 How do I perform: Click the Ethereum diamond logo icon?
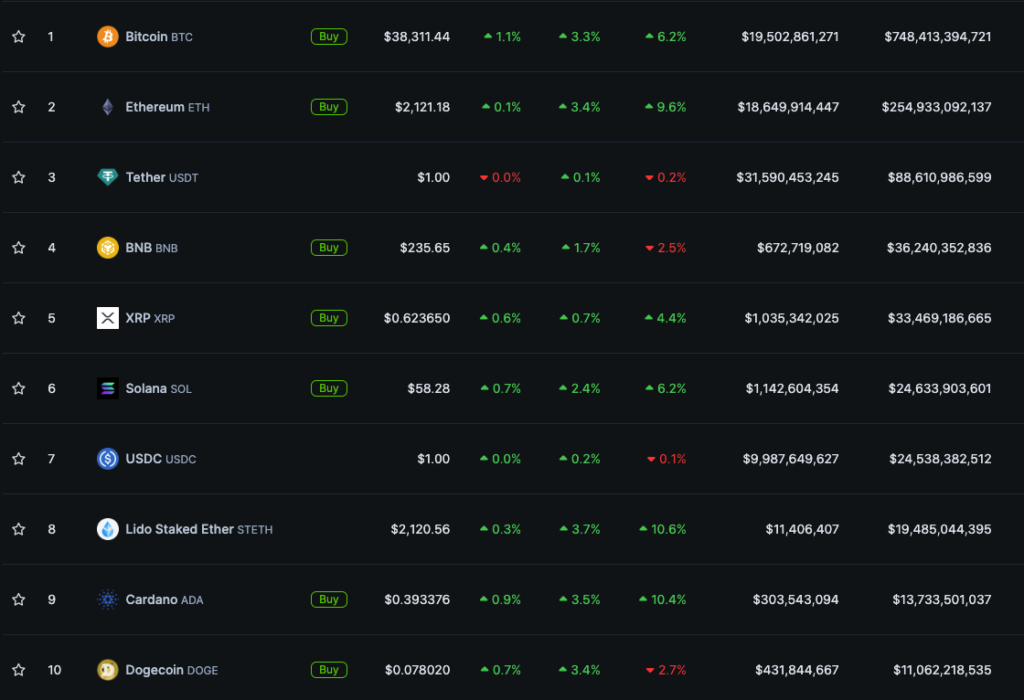click(107, 107)
